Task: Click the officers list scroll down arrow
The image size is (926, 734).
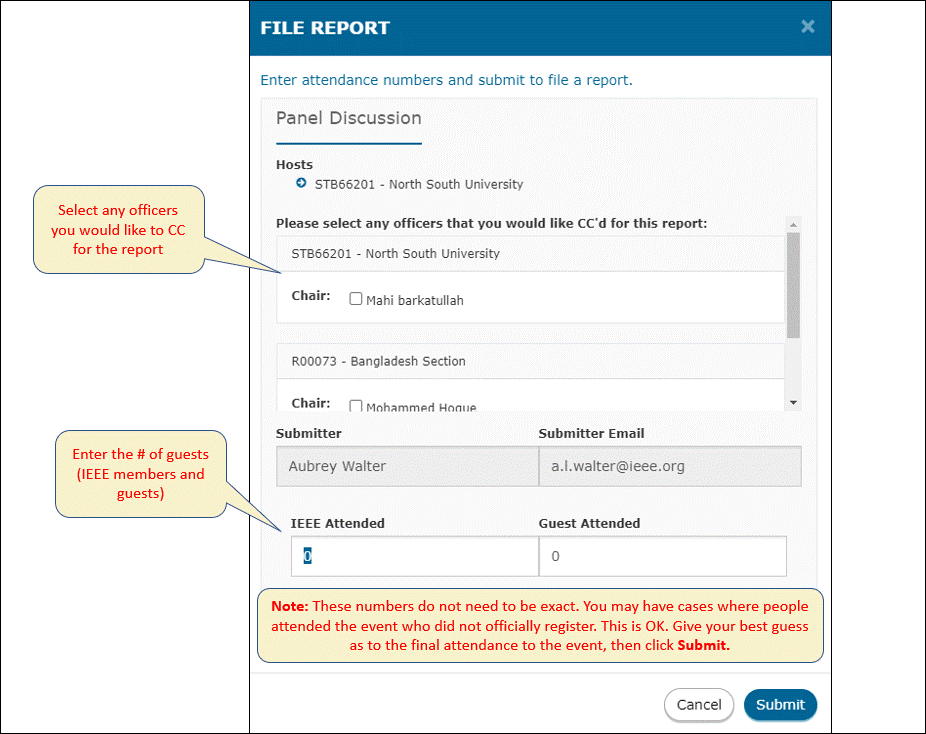Action: point(793,403)
